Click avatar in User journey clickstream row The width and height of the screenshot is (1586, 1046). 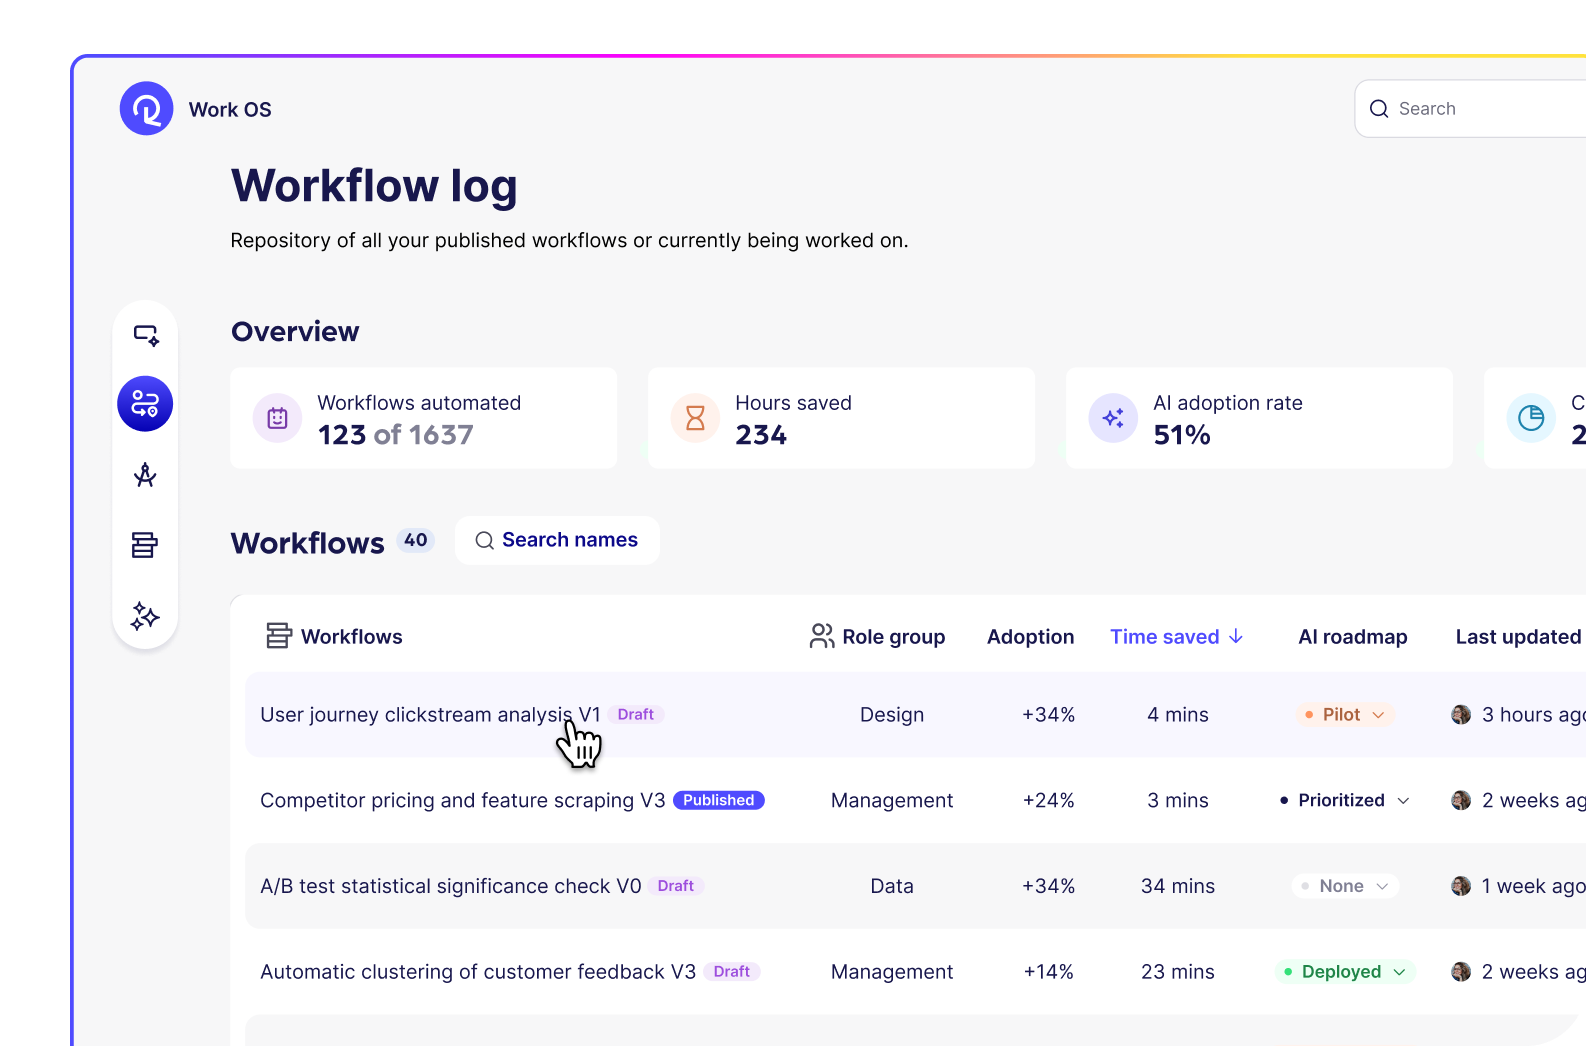pyautogui.click(x=1461, y=714)
